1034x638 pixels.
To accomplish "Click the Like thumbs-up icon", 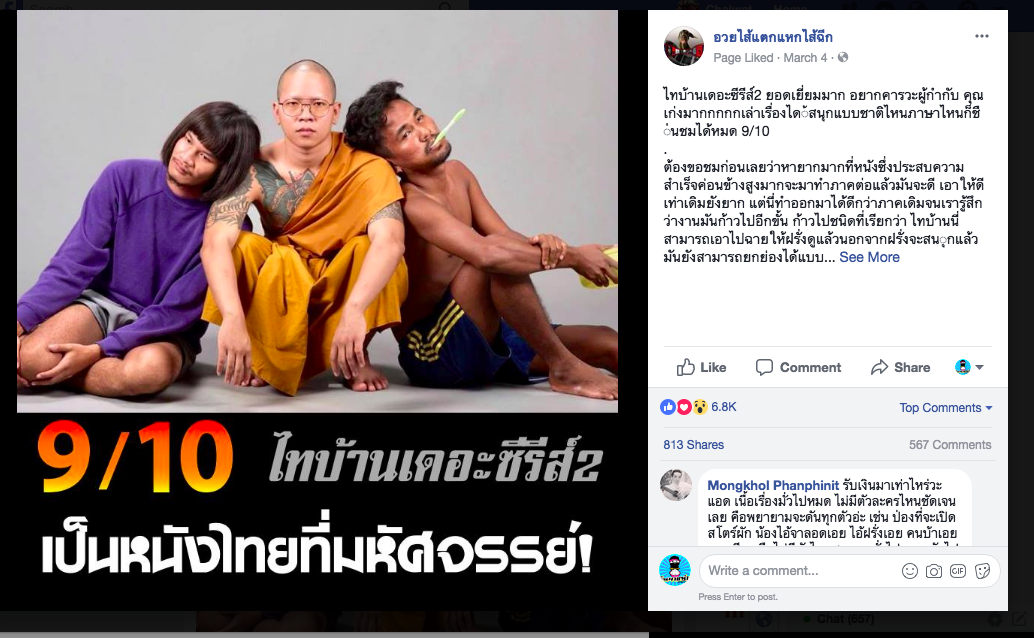I will point(685,367).
